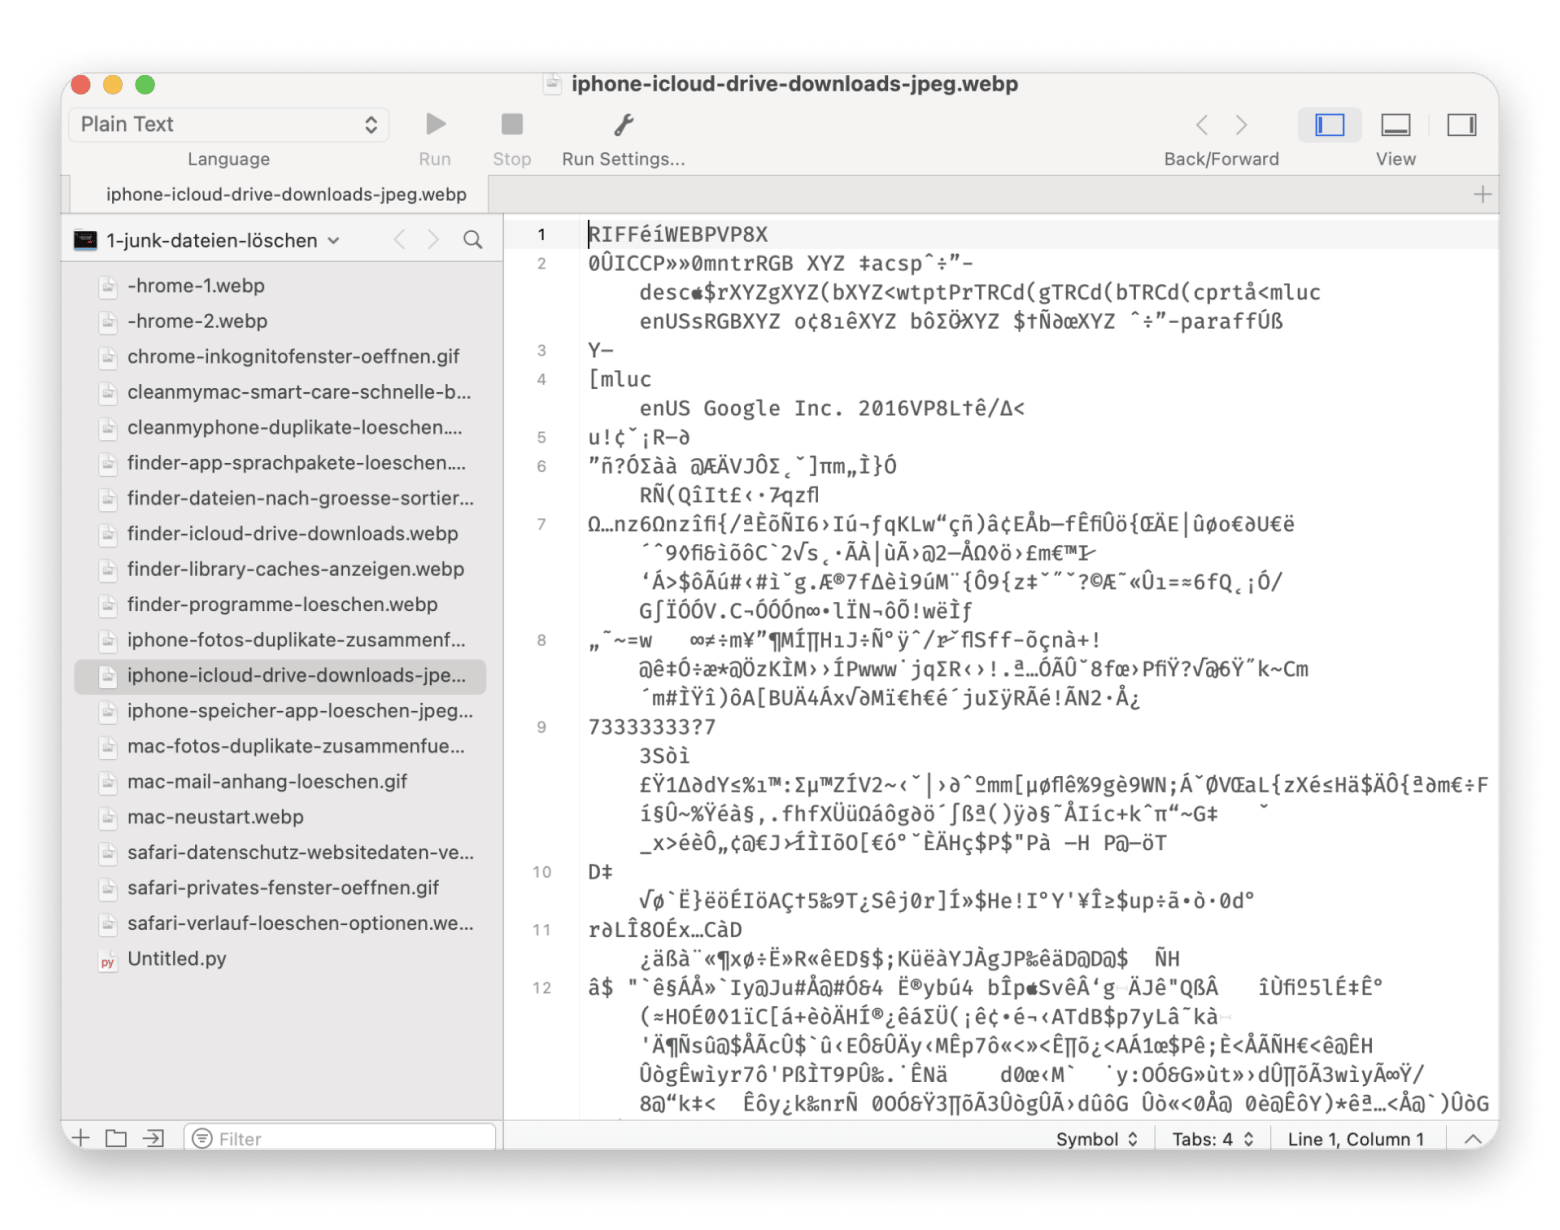Click the filter options icon
The image size is (1560, 1230).
tap(202, 1138)
